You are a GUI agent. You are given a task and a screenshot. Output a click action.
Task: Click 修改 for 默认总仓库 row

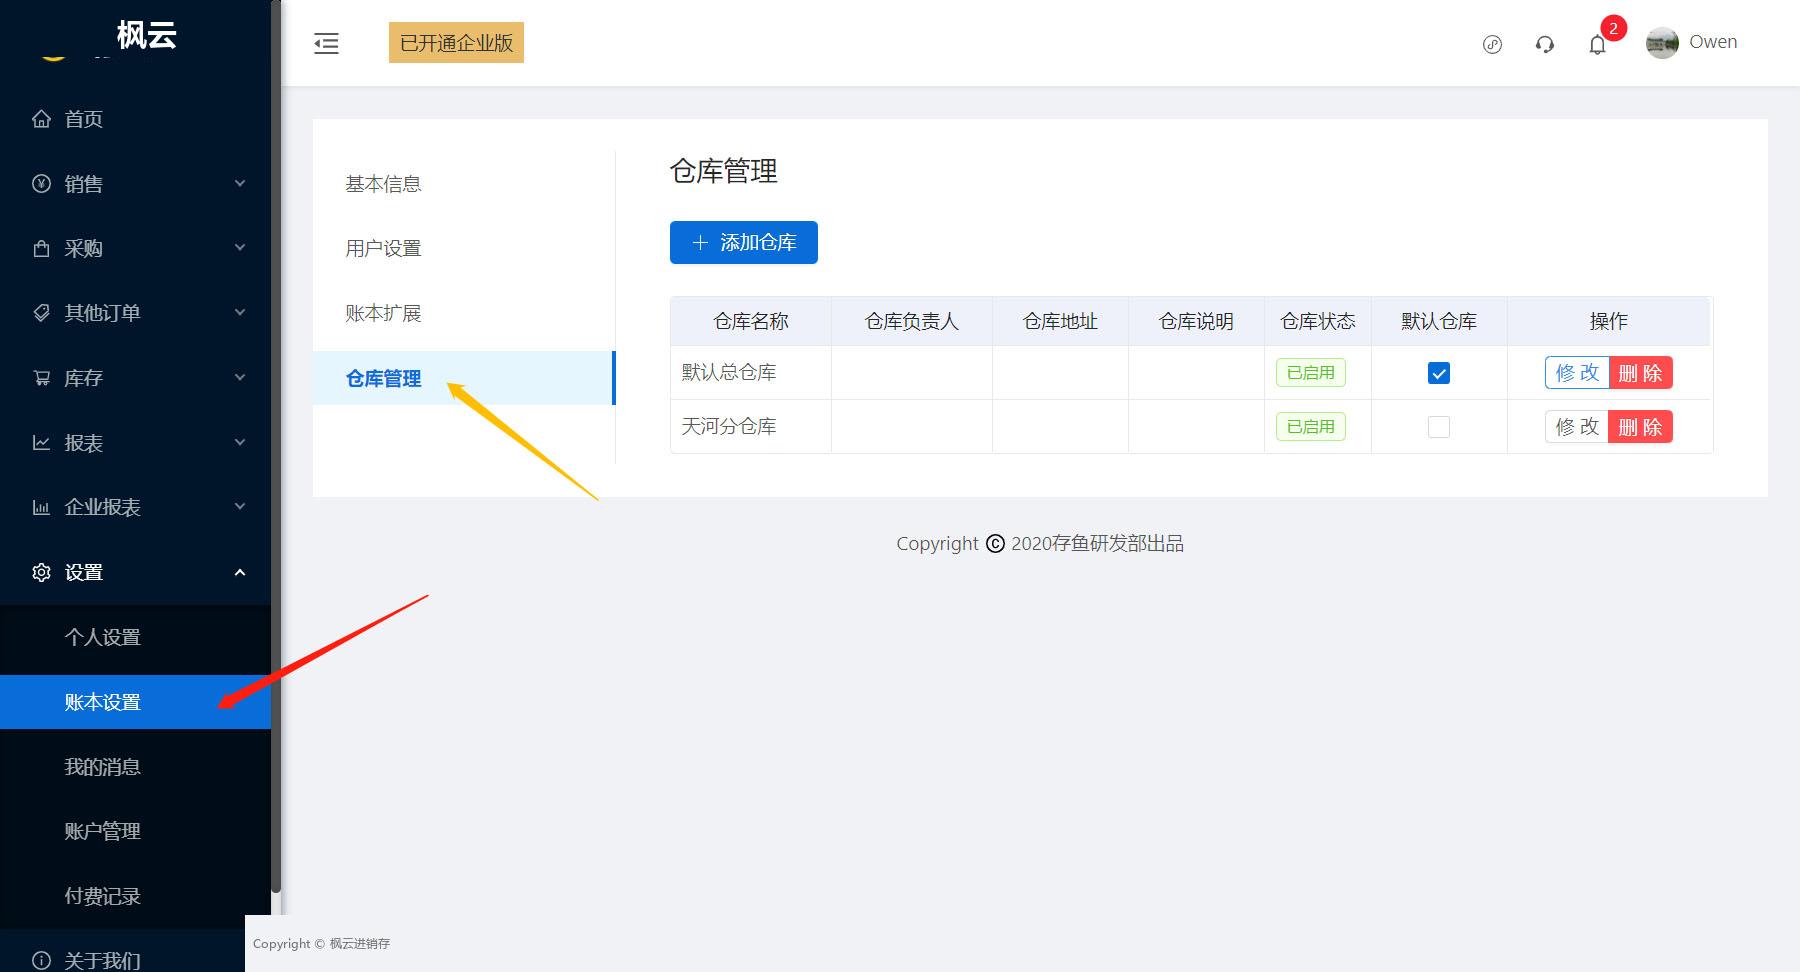pos(1577,373)
